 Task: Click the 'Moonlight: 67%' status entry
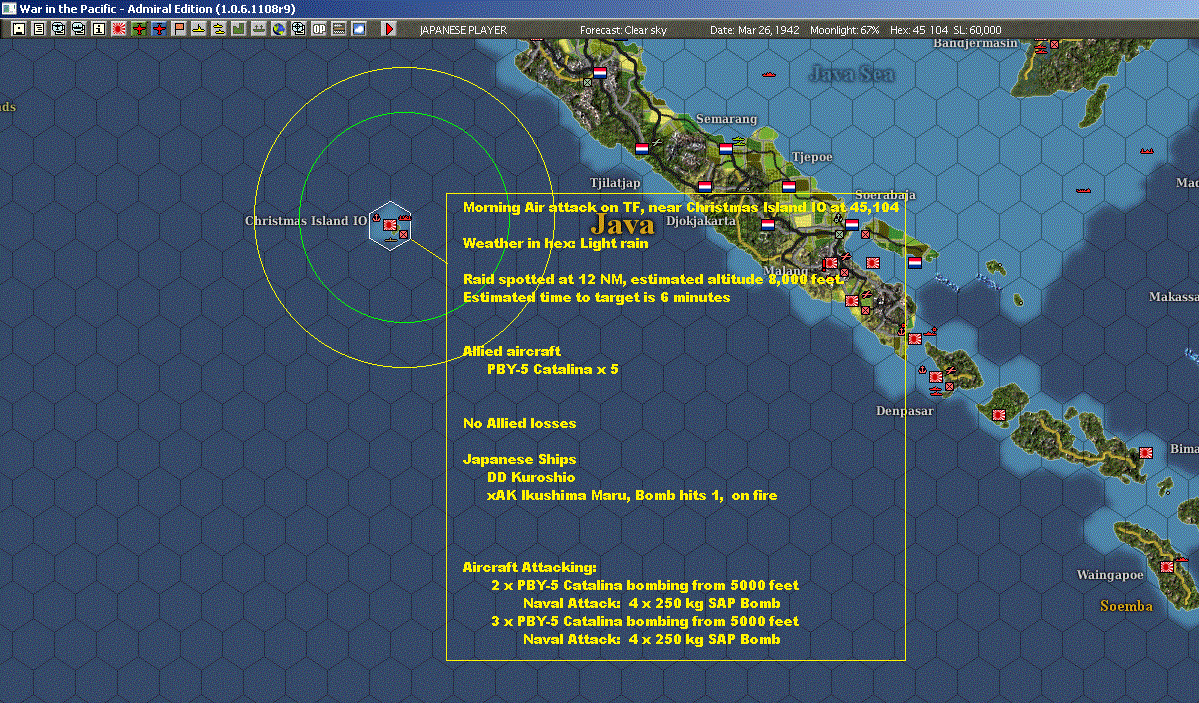[x=844, y=30]
